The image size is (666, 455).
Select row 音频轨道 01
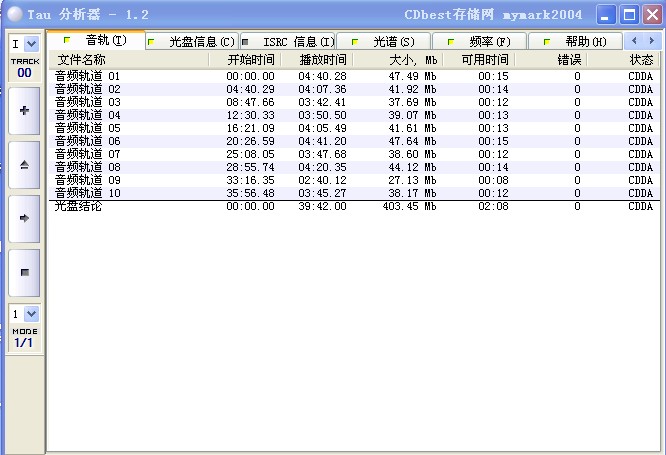(x=354, y=76)
